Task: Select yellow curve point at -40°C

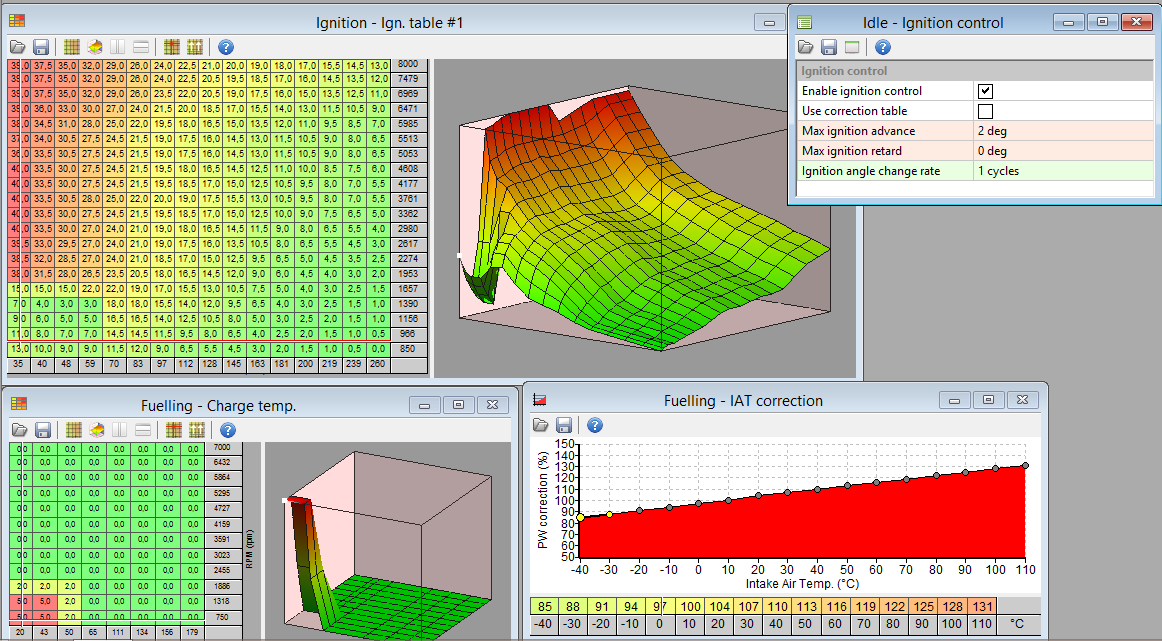Action: [580, 517]
